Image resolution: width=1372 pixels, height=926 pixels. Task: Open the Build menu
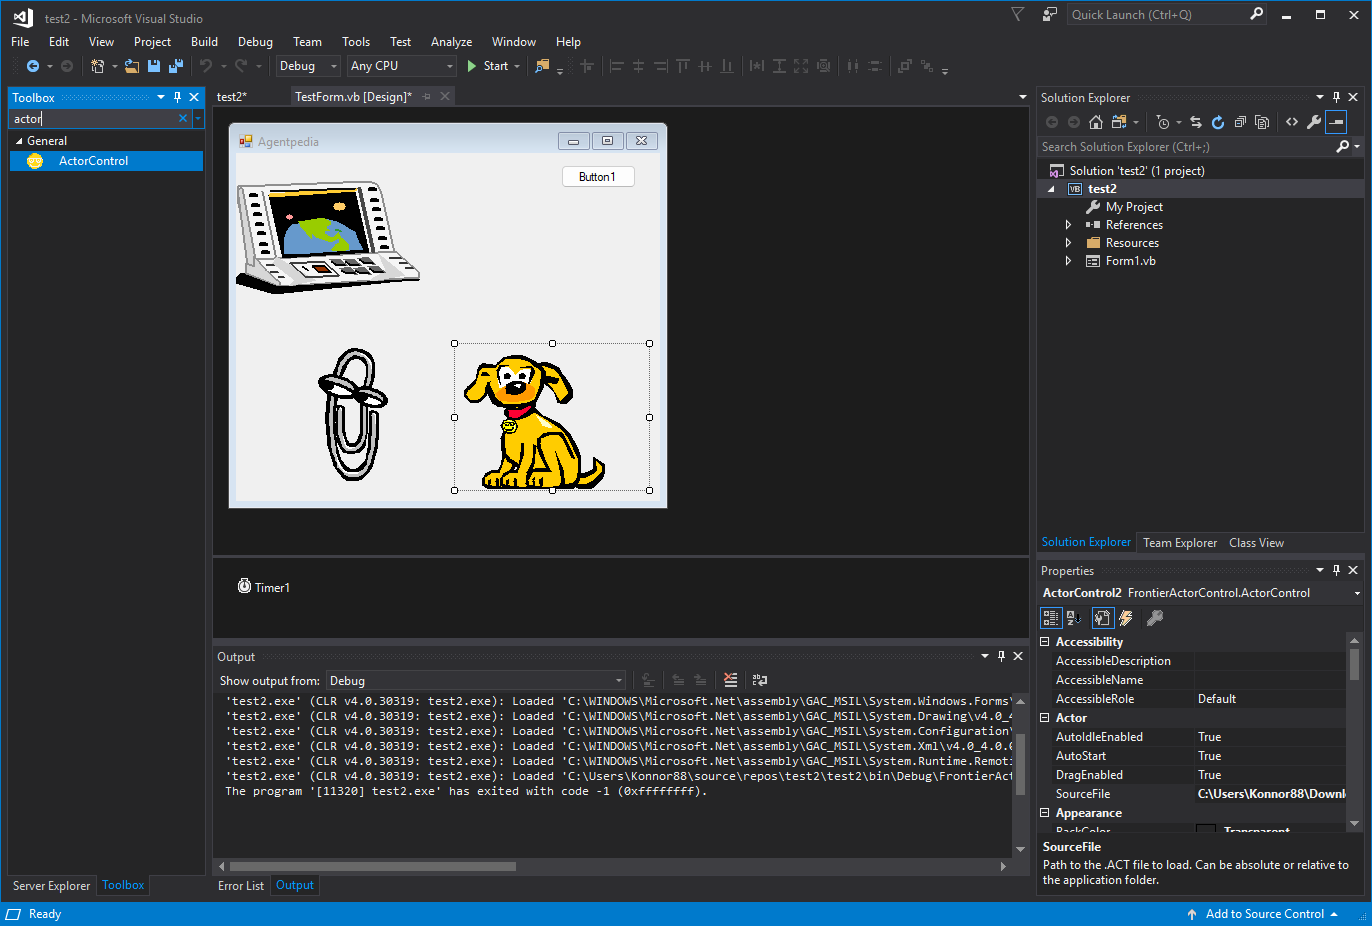(x=204, y=42)
